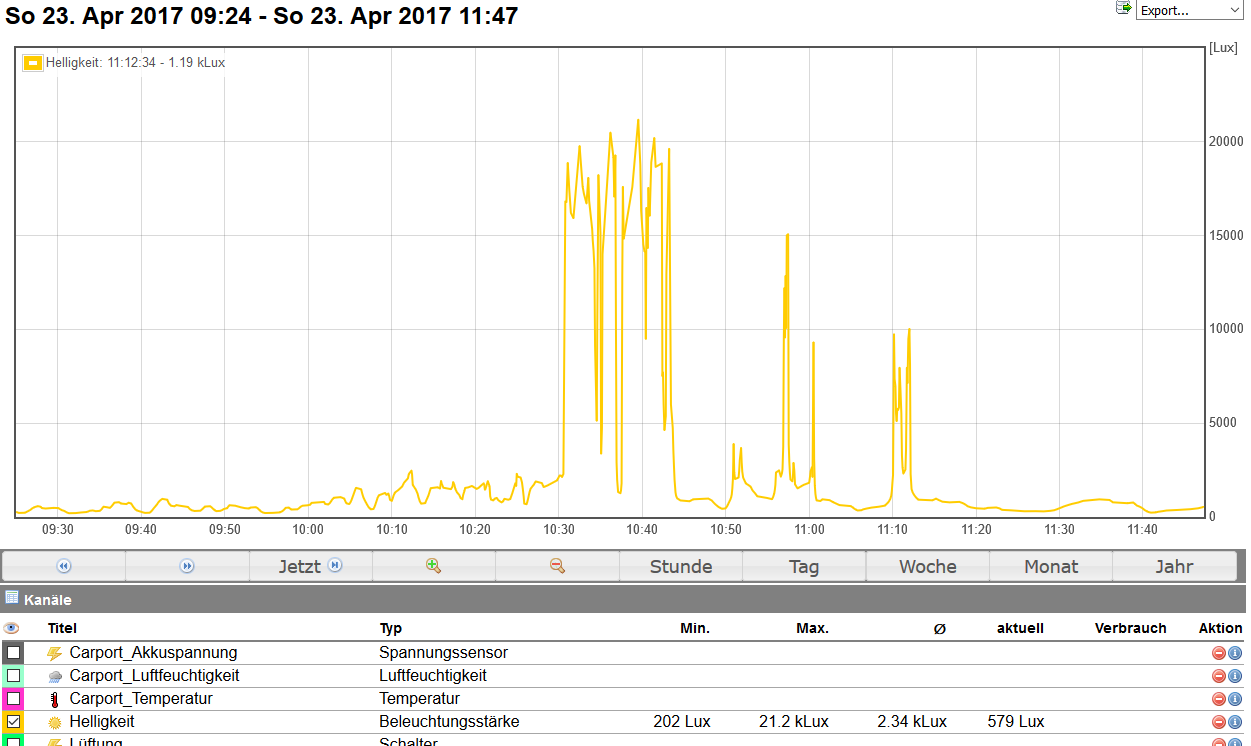Select the Carport_Akkuspannung channel title
The height and width of the screenshot is (746, 1251).
click(x=154, y=653)
